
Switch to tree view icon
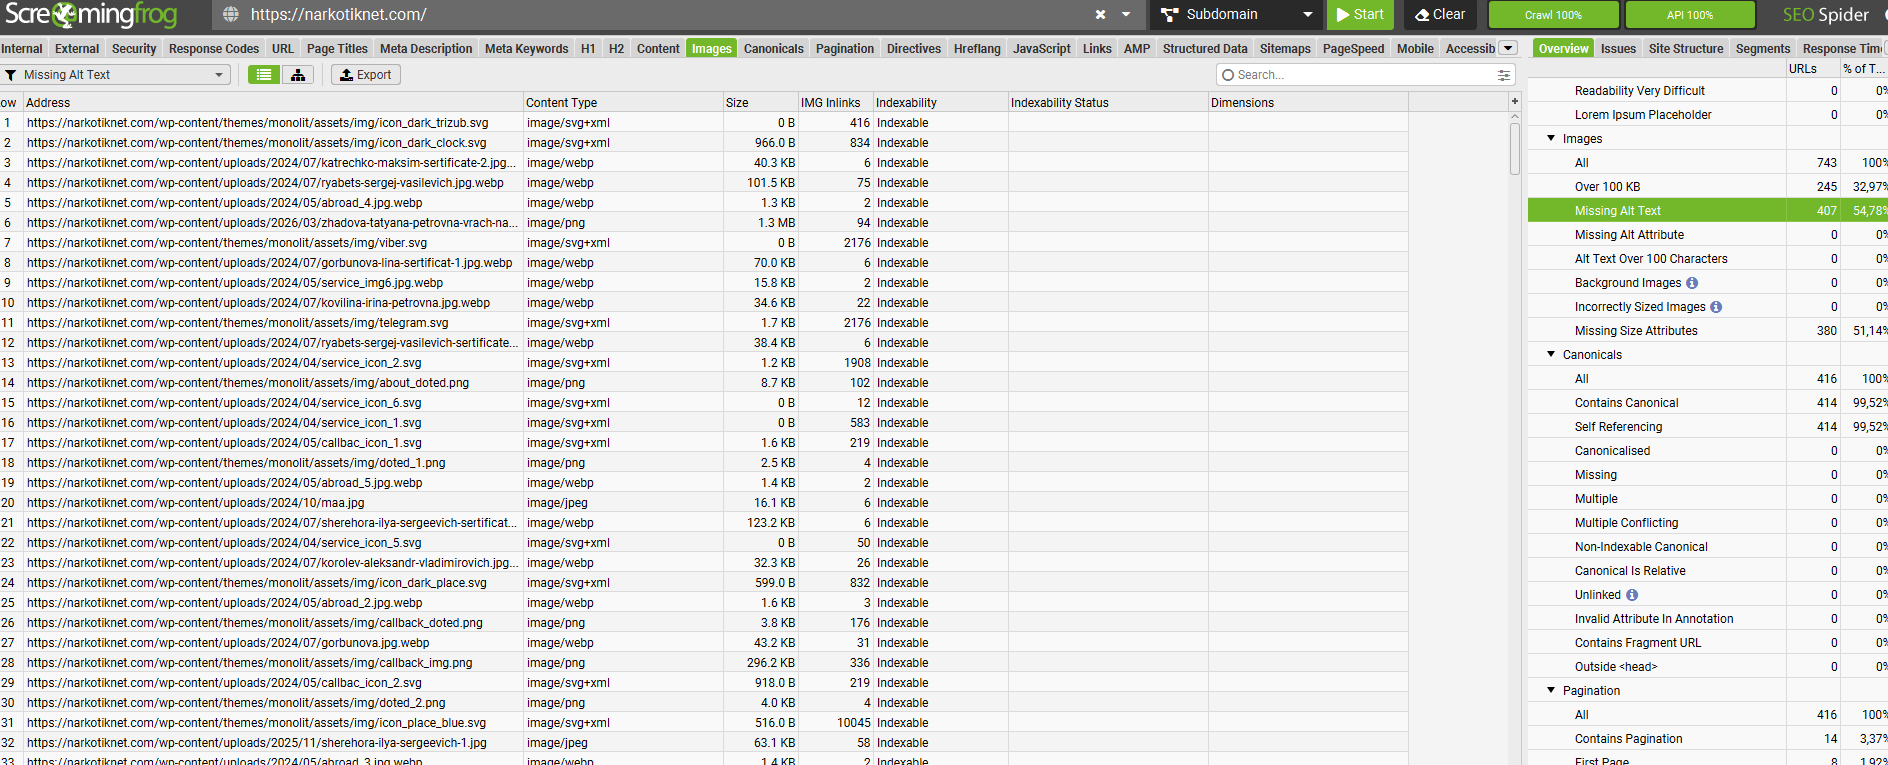coord(298,75)
